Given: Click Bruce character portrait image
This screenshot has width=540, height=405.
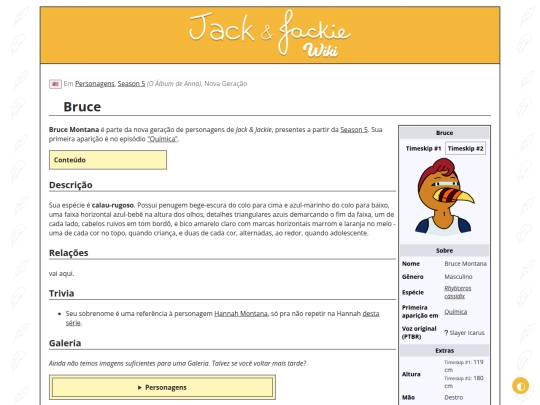Looking at the screenshot, I should point(444,197).
